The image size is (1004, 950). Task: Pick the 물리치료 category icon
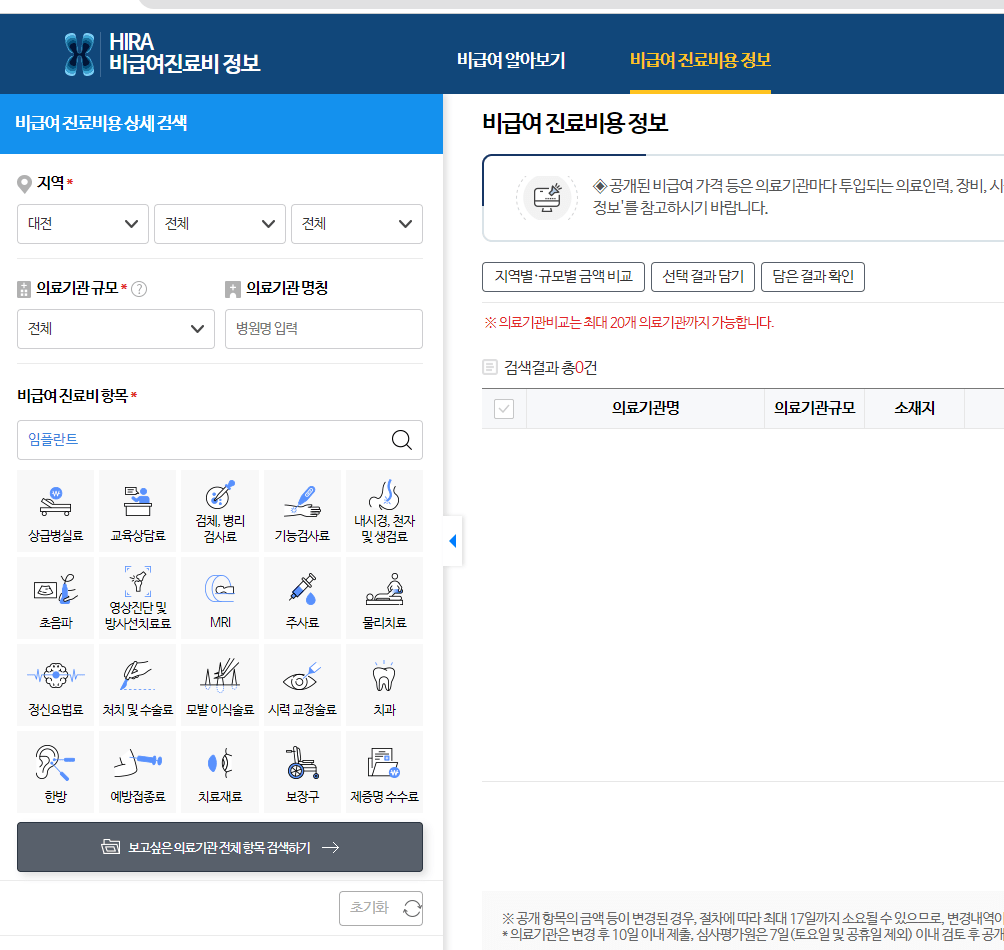384,598
